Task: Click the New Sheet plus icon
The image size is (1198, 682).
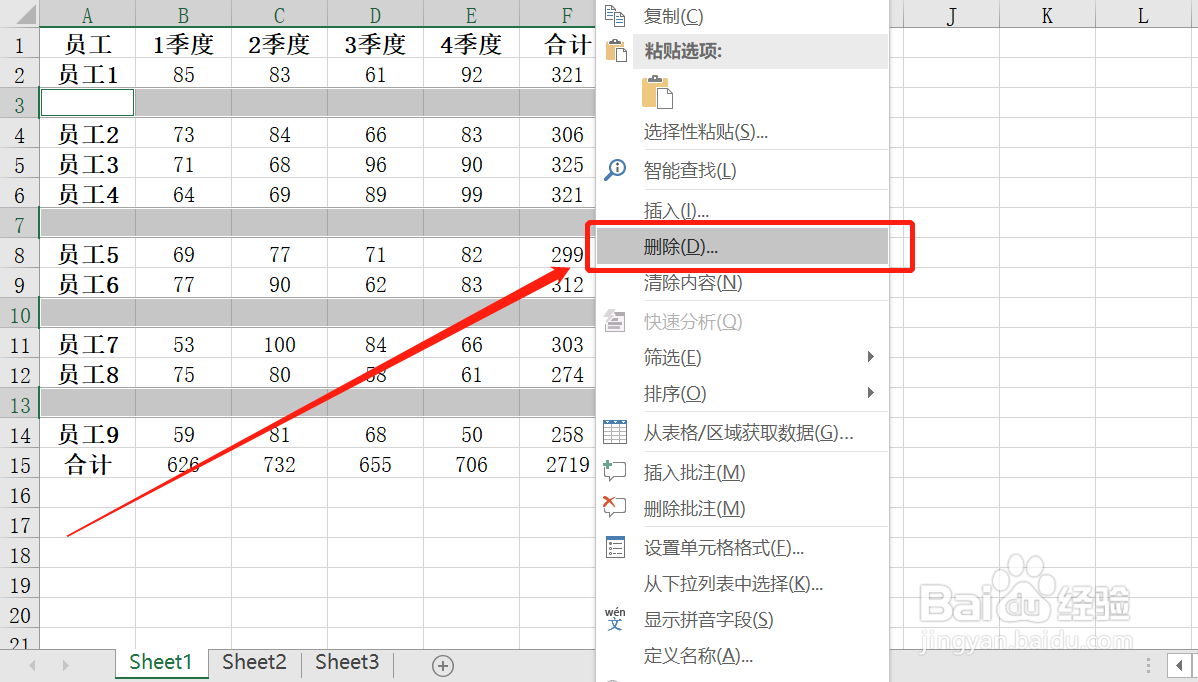Action: (x=442, y=665)
